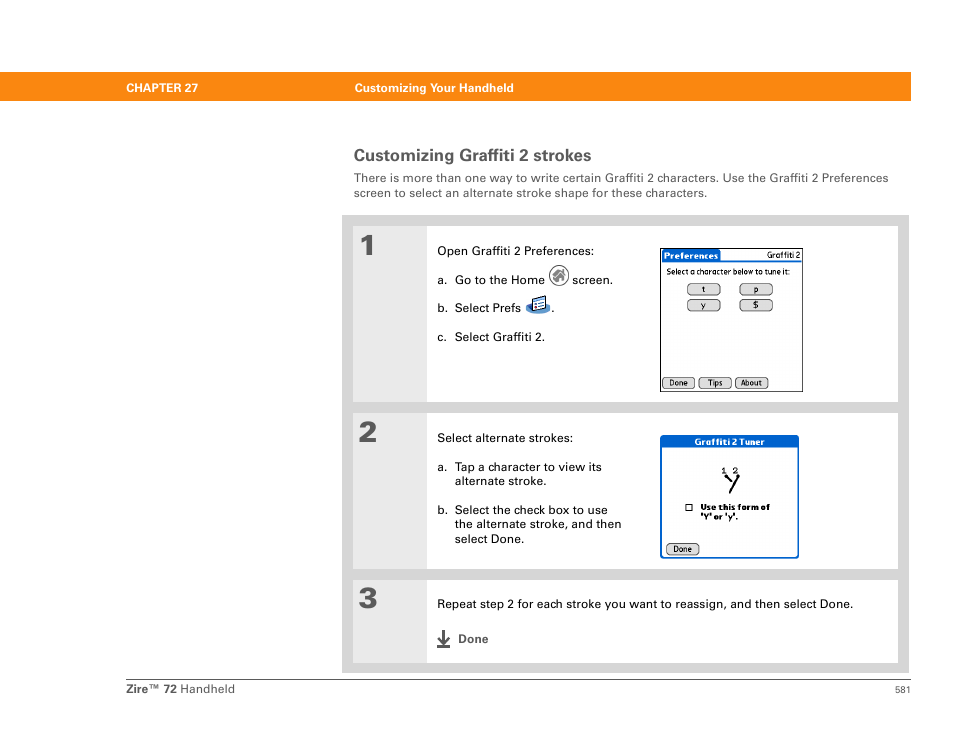954x738 pixels.
Task: Tap the 't' character button in Preferences
Action: coord(703,290)
